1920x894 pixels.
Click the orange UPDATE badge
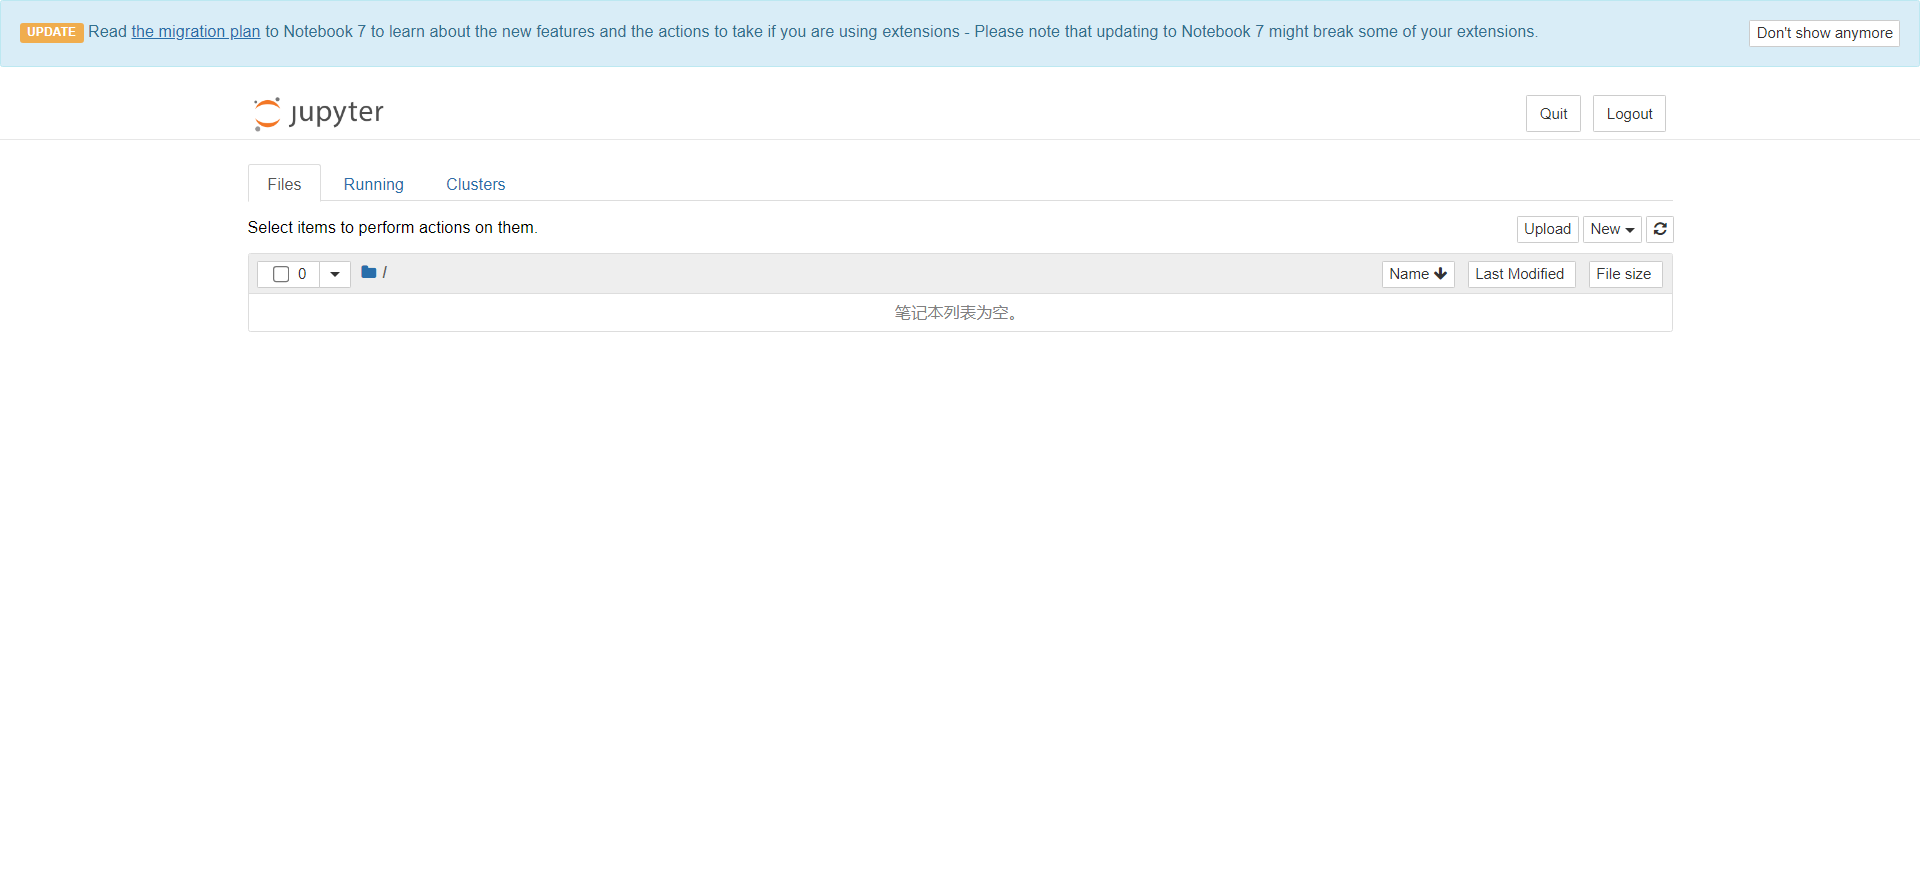click(51, 32)
